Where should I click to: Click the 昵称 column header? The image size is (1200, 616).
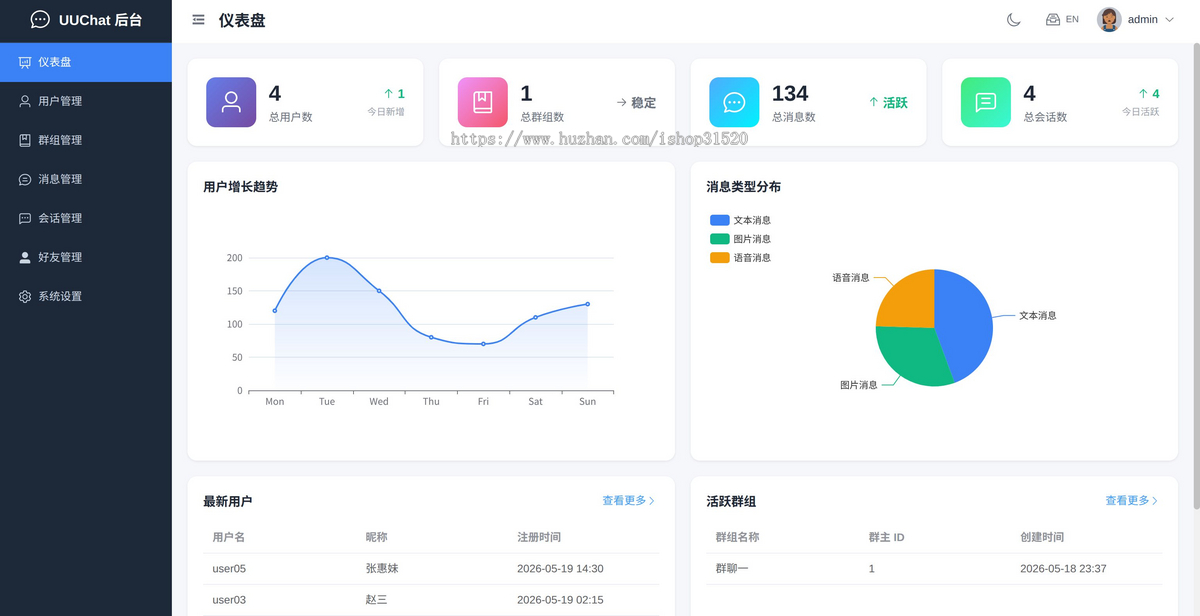pyautogui.click(x=376, y=537)
